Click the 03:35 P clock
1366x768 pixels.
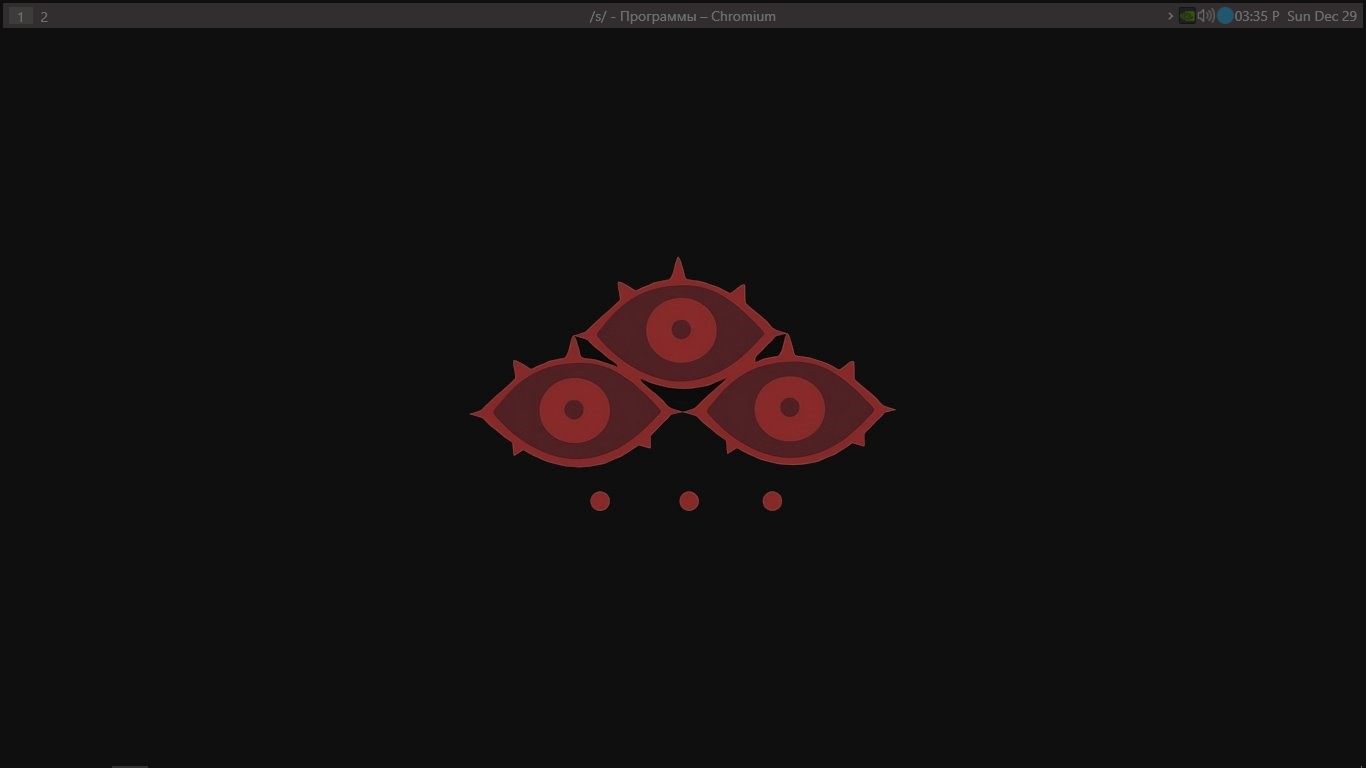[x=1257, y=16]
